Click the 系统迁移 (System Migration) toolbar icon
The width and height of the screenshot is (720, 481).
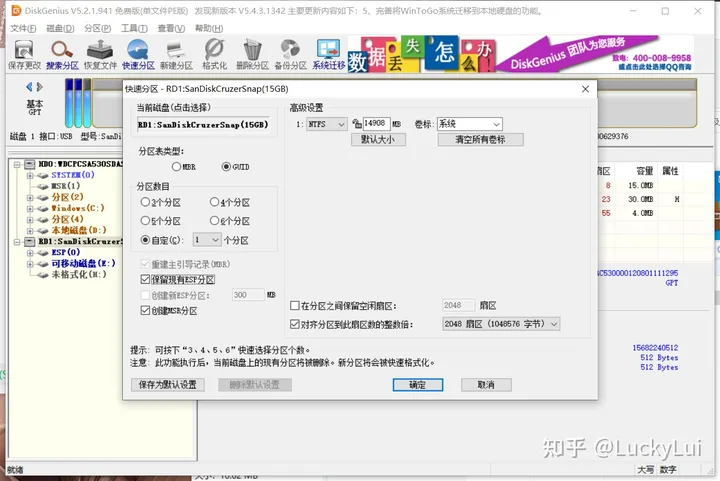[x=328, y=52]
